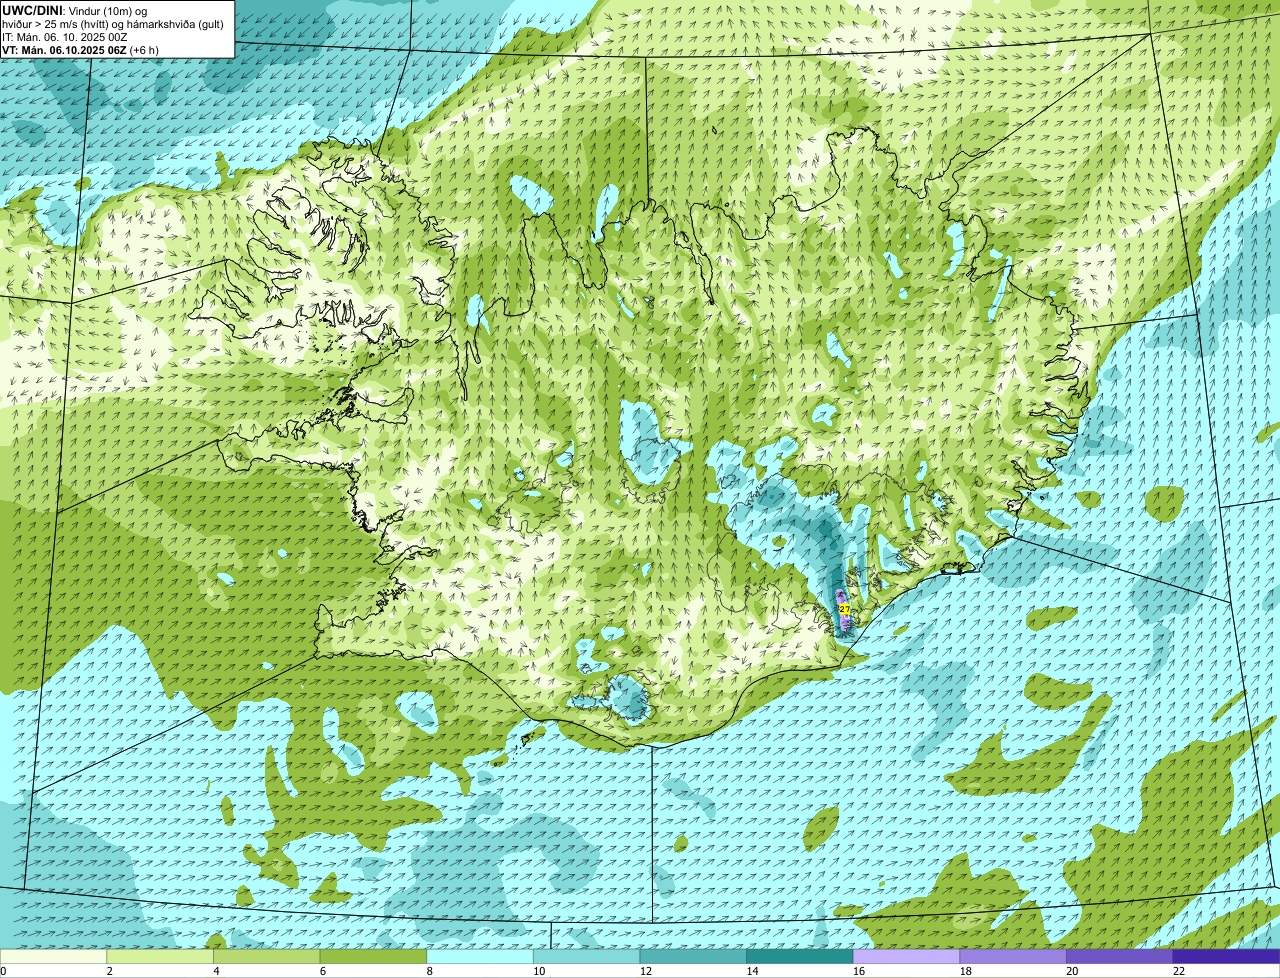This screenshot has width=1280, height=978.
Task: Pick the pale cyan 8–10 legend swatch
Action: 480,956
